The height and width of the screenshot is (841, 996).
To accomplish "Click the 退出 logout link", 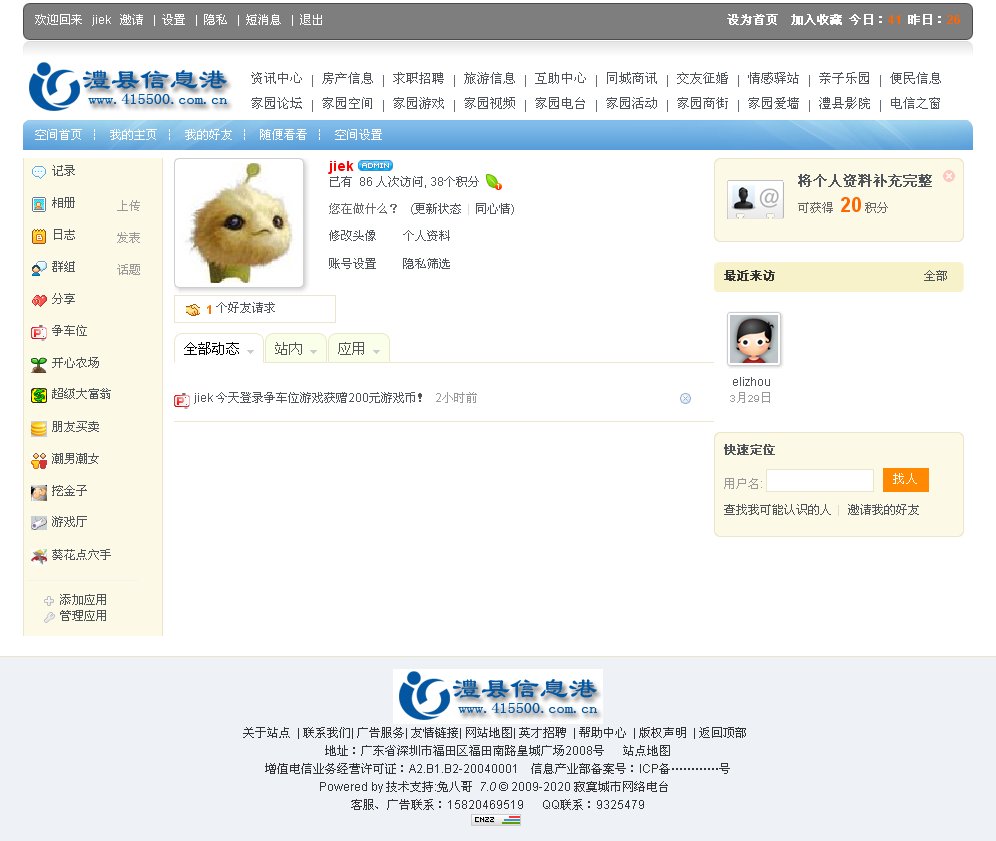I will click(311, 20).
